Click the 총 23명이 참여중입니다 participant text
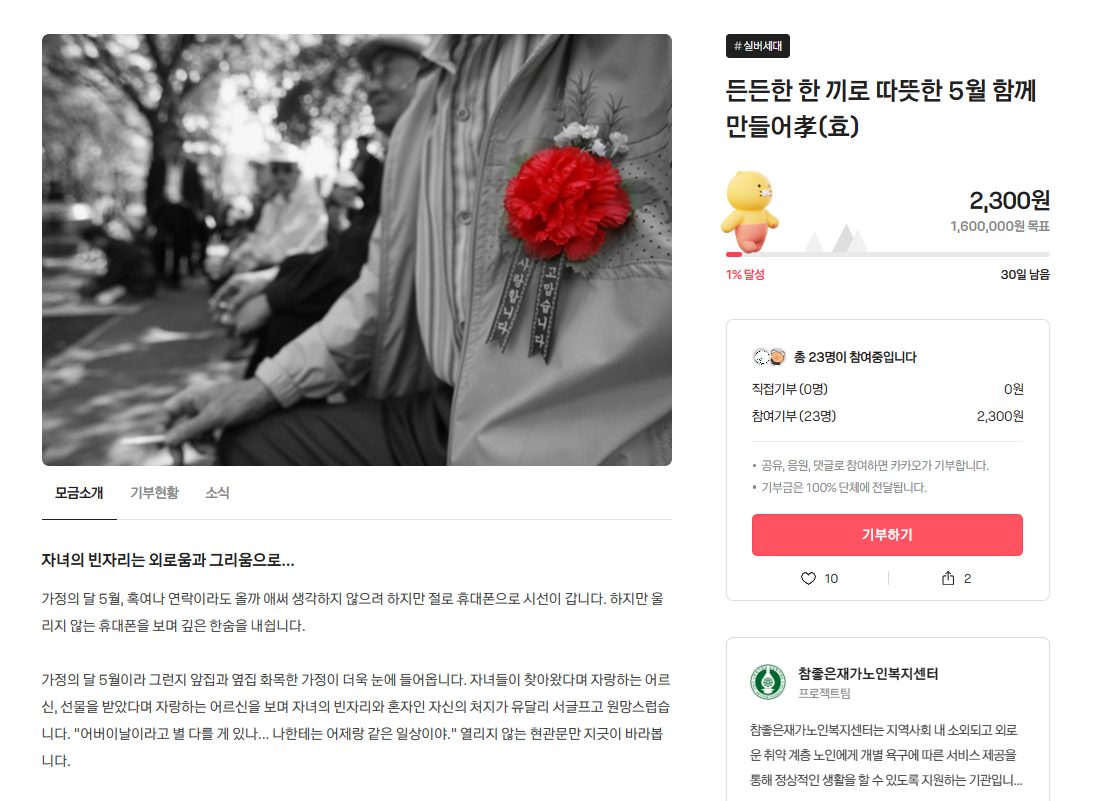 click(x=855, y=357)
